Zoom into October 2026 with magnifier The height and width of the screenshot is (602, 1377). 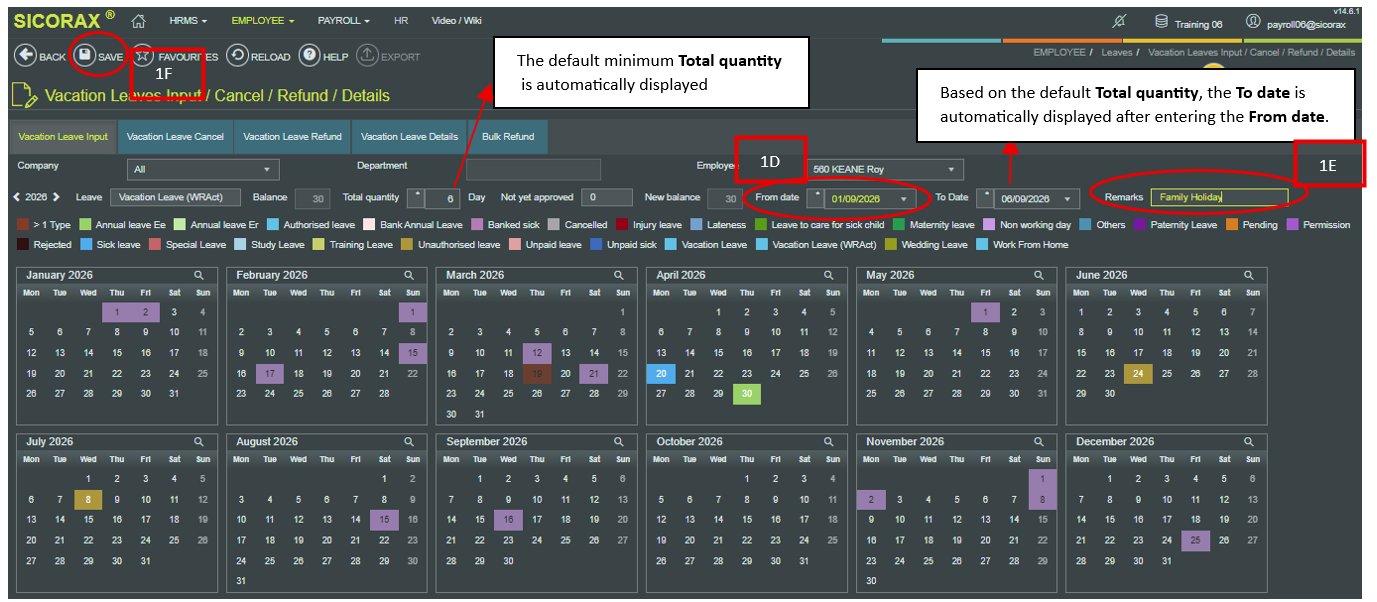pyautogui.click(x=828, y=442)
